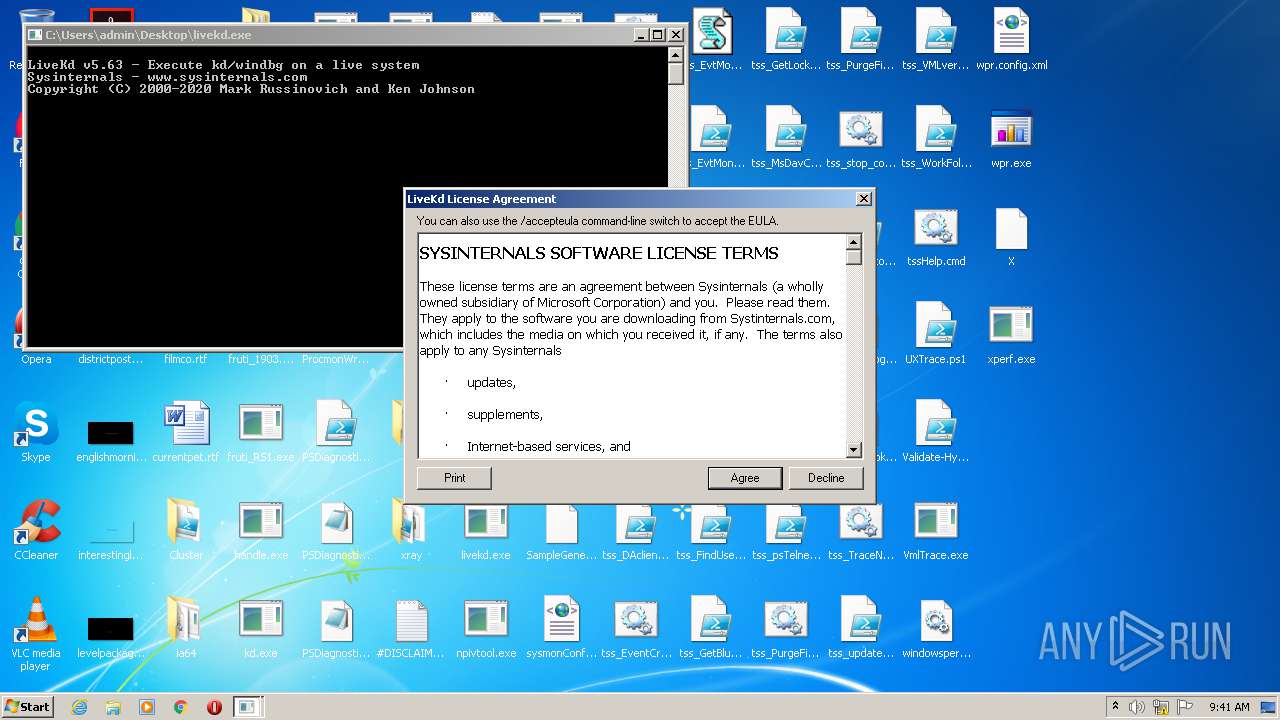
Task: Select the windowsper... file icon
Action: pos(936,629)
